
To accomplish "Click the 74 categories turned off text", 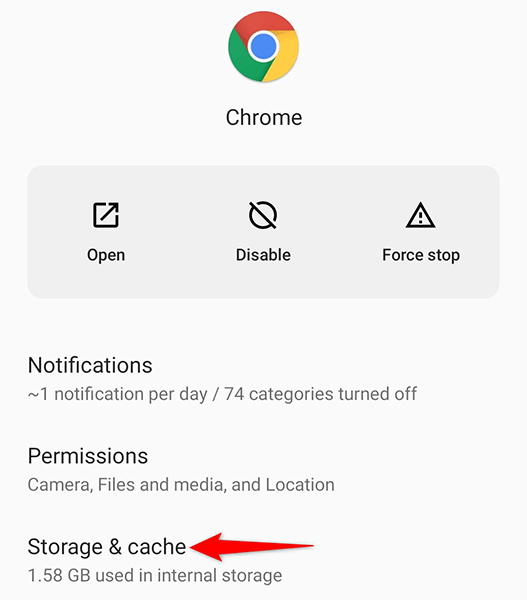I will [320, 394].
